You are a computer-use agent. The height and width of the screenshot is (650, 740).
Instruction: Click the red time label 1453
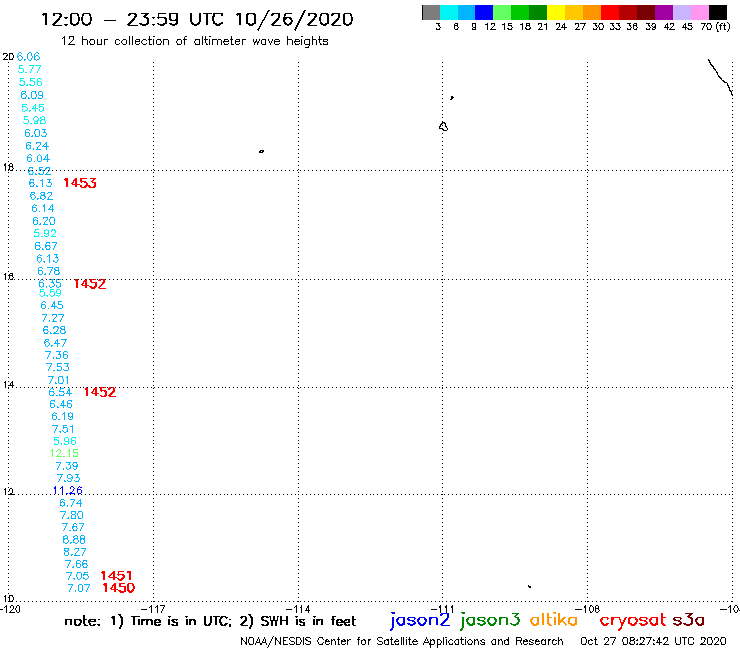80,183
